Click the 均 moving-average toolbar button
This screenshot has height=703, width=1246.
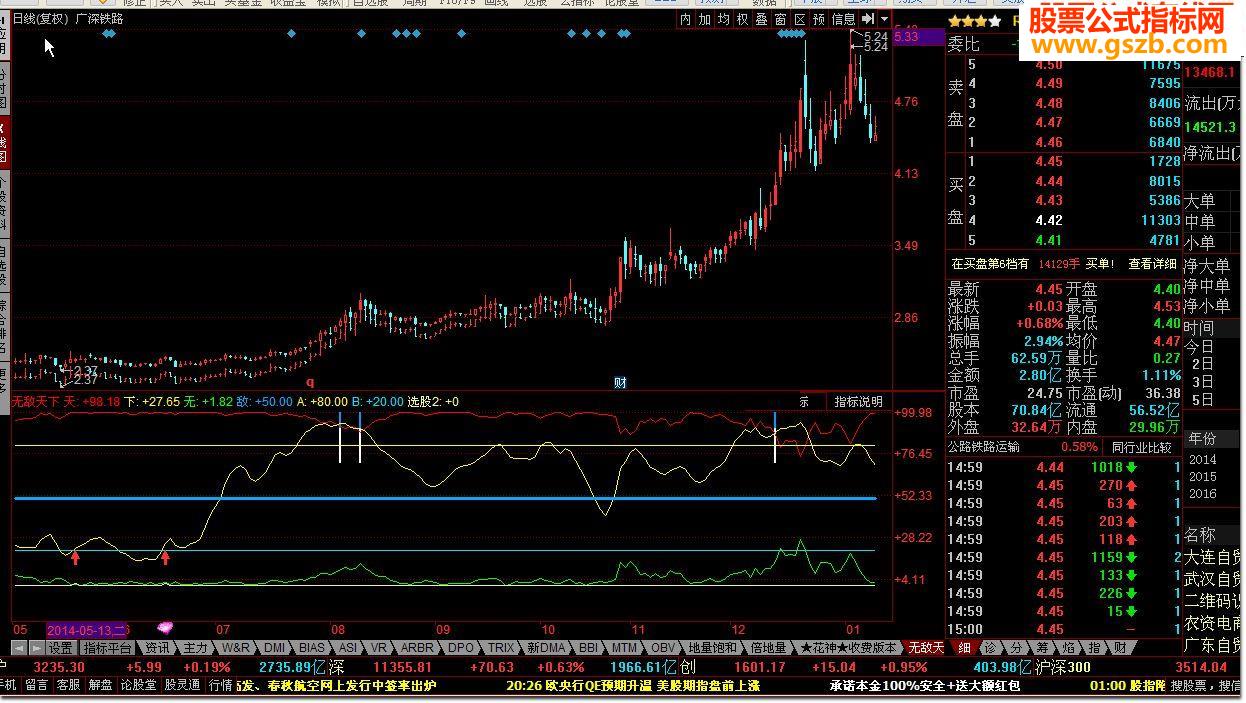723,19
